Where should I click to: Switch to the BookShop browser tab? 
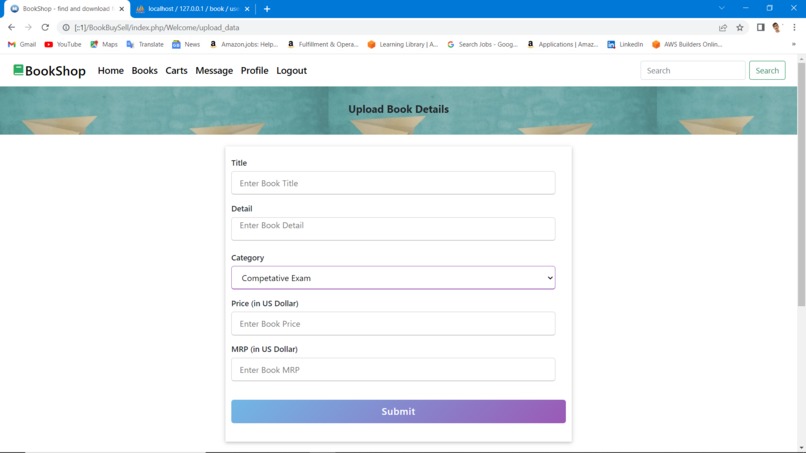pyautogui.click(x=67, y=9)
